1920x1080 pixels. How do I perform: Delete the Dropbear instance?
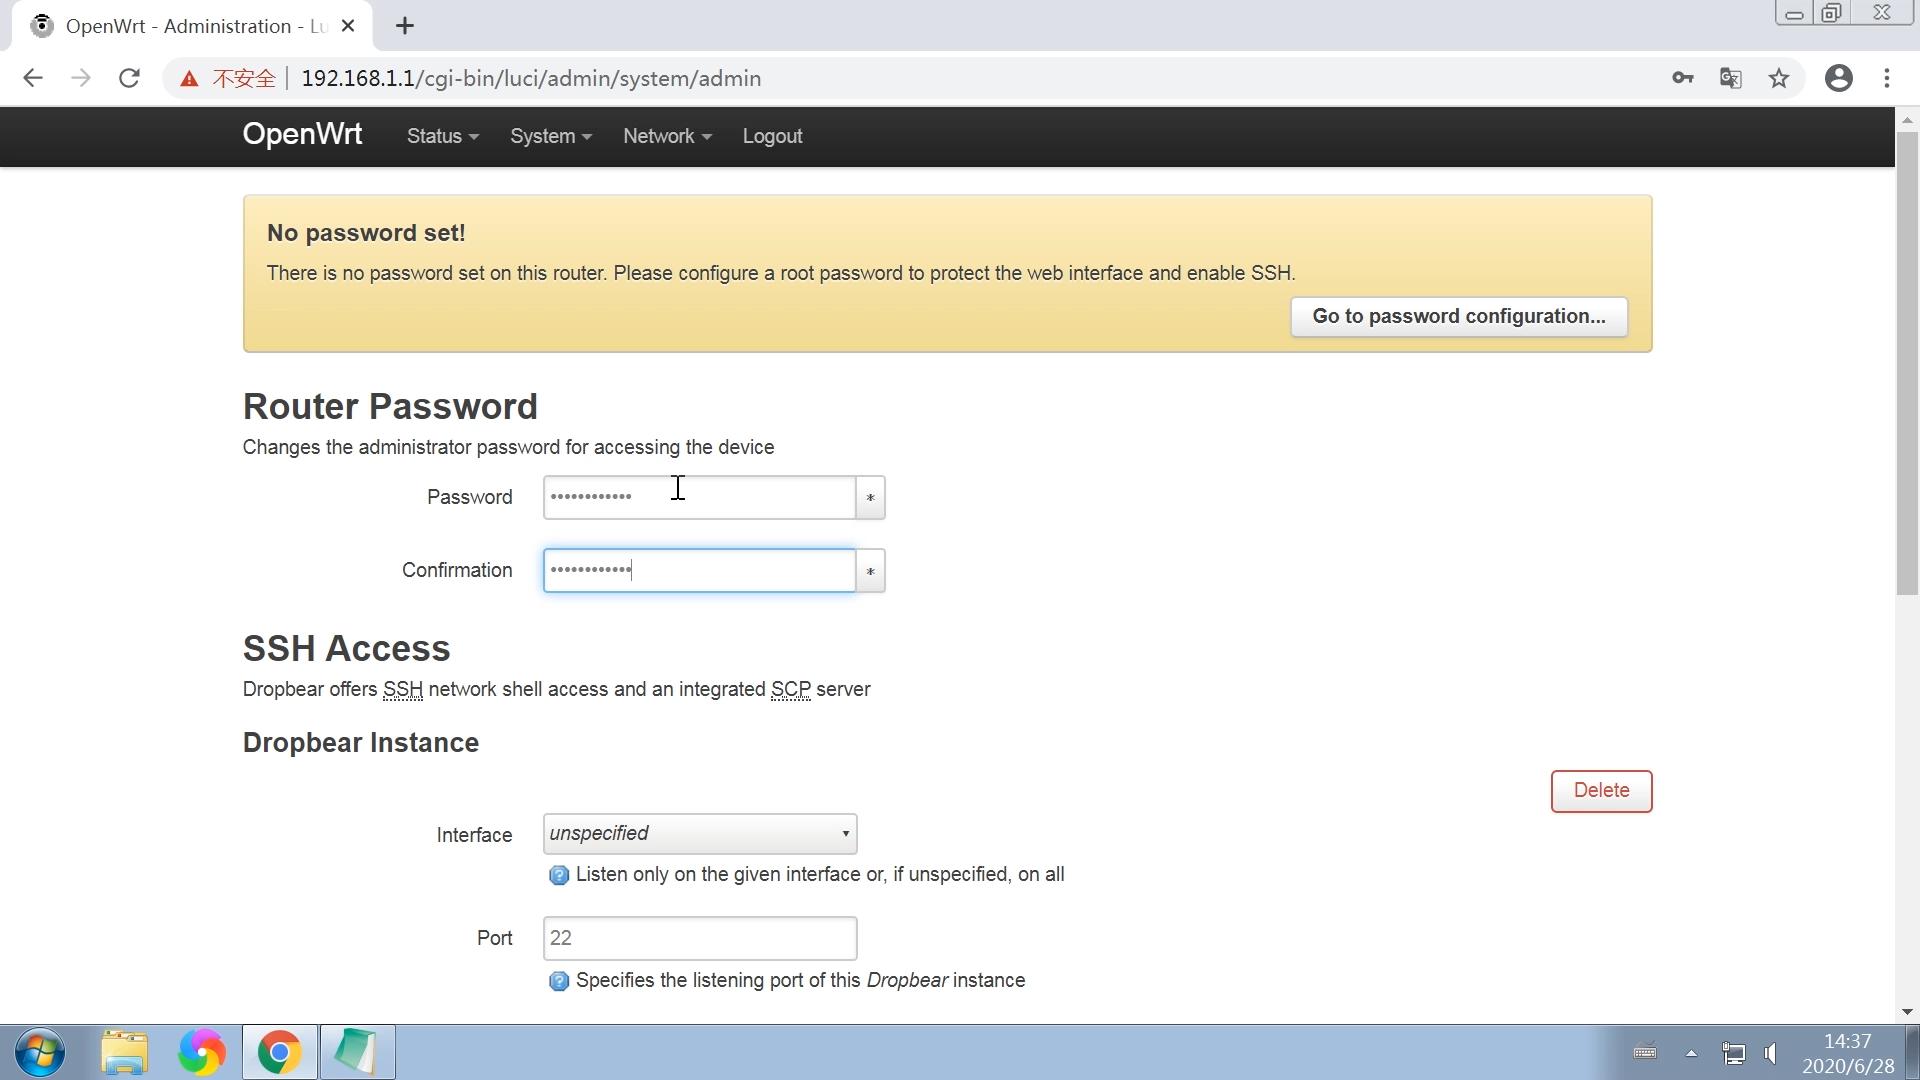coord(1600,791)
